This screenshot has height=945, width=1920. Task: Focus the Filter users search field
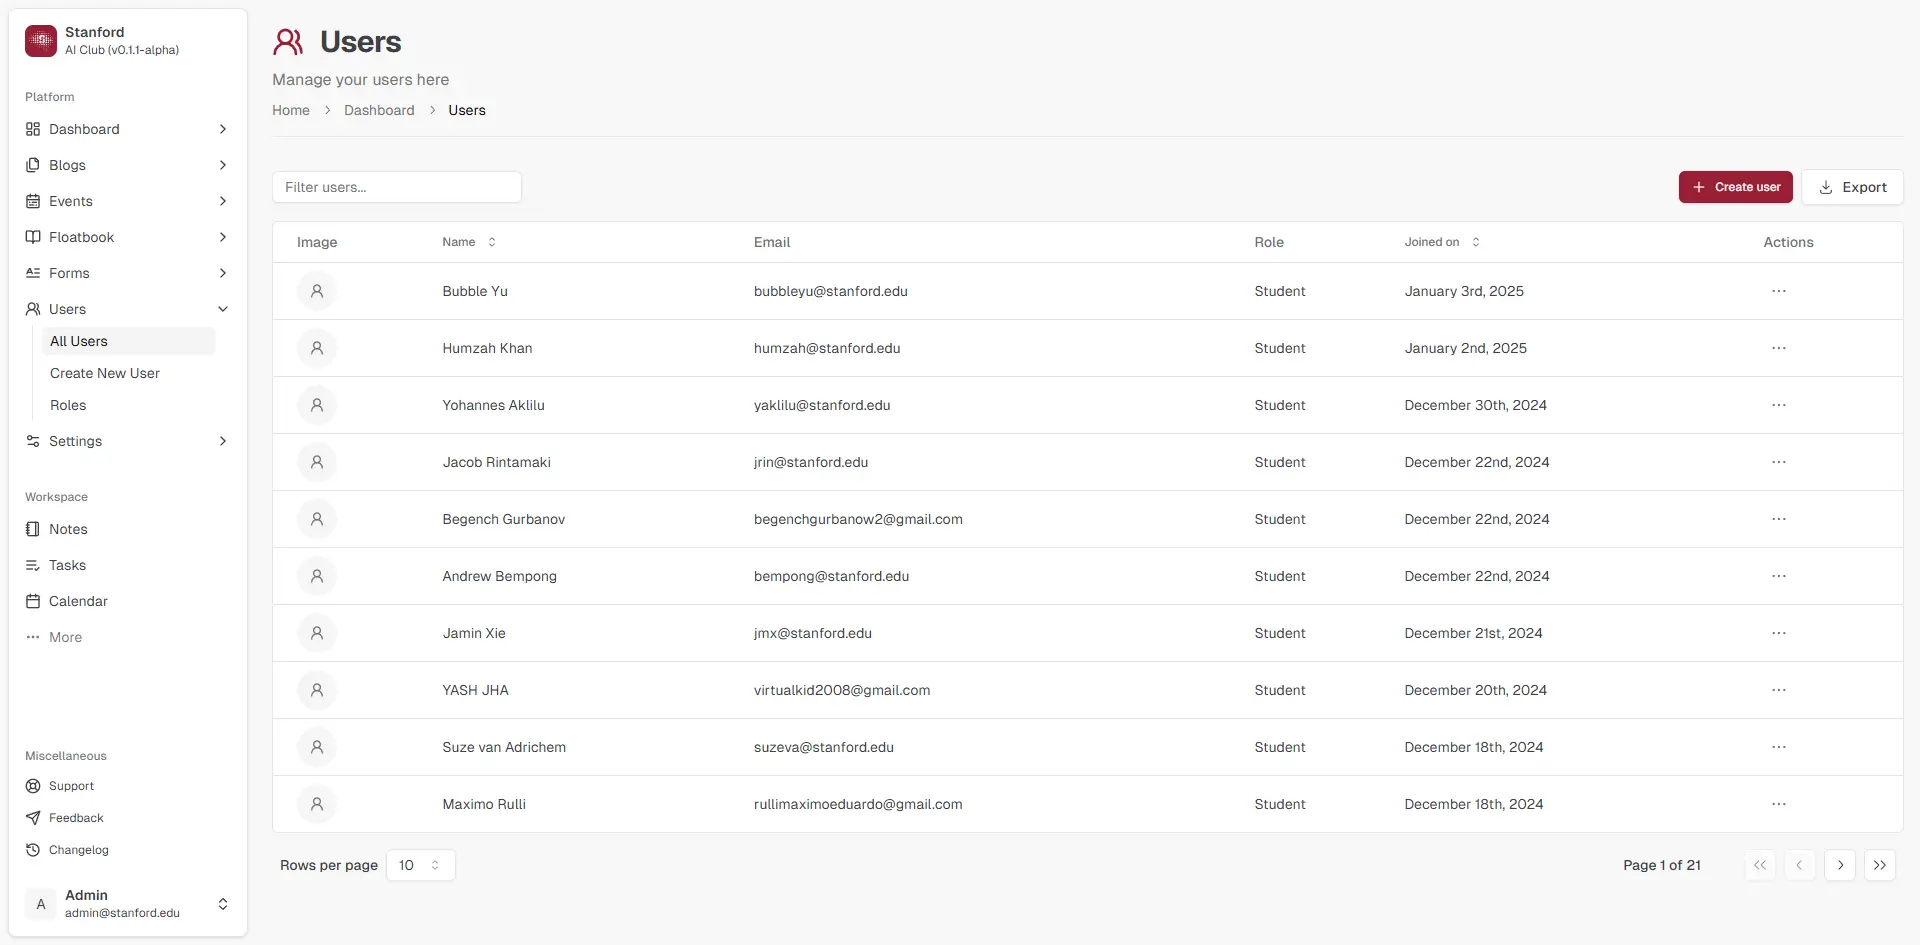(396, 187)
